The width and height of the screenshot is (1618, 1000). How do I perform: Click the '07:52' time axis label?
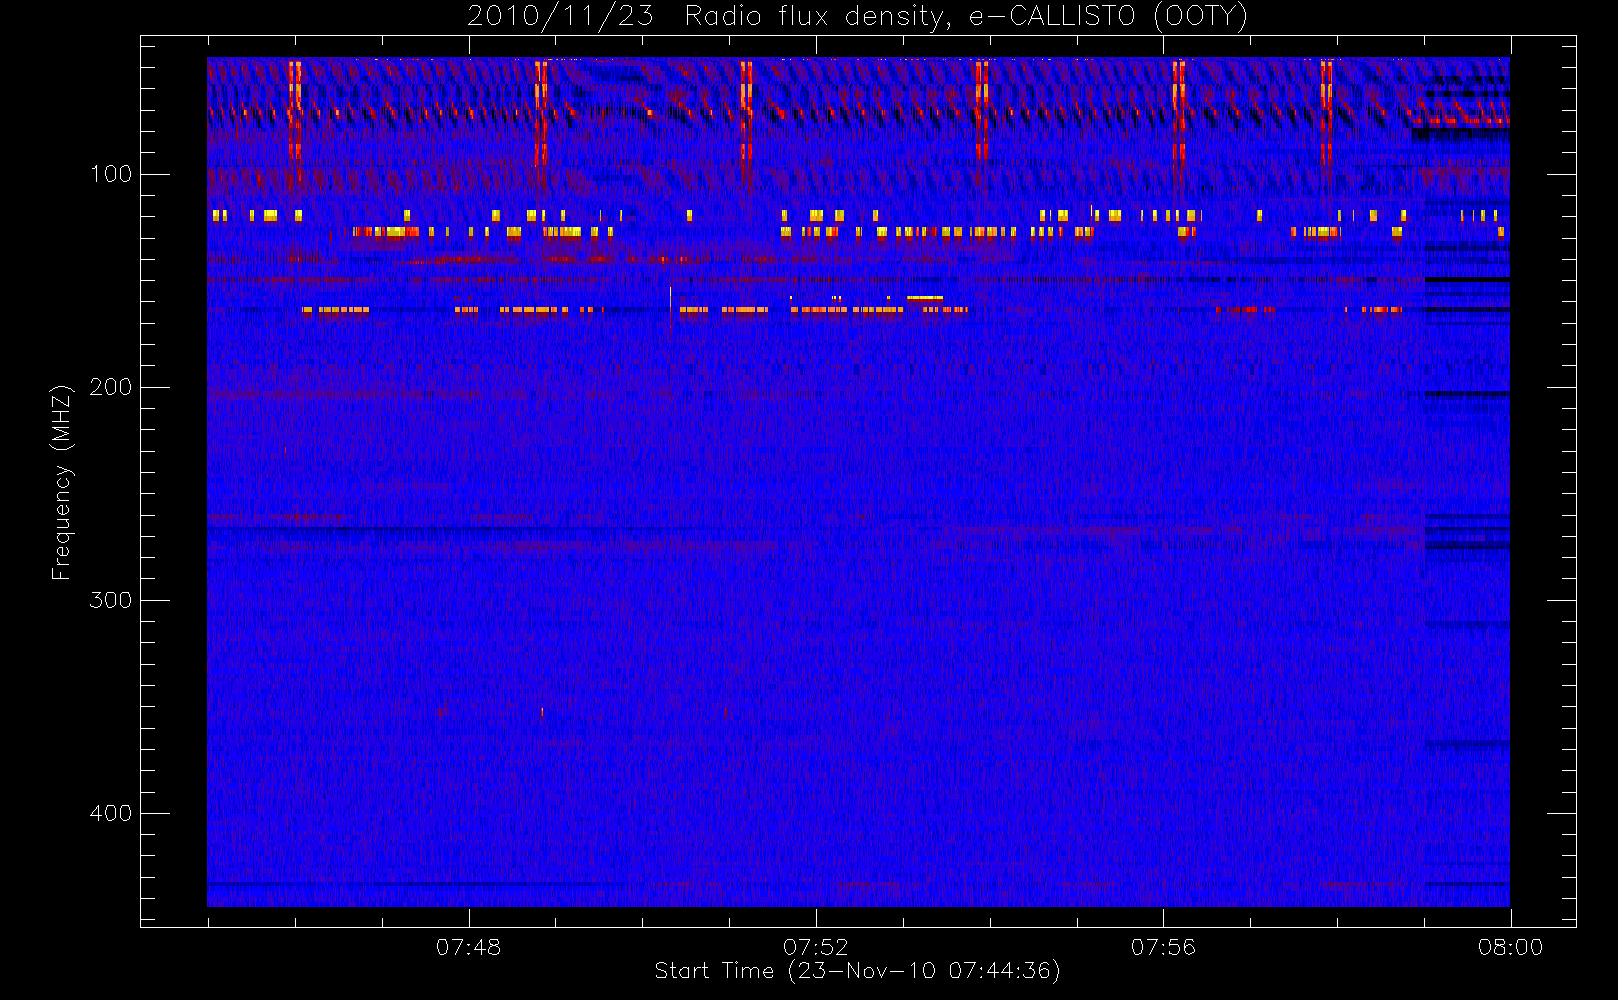[815, 947]
